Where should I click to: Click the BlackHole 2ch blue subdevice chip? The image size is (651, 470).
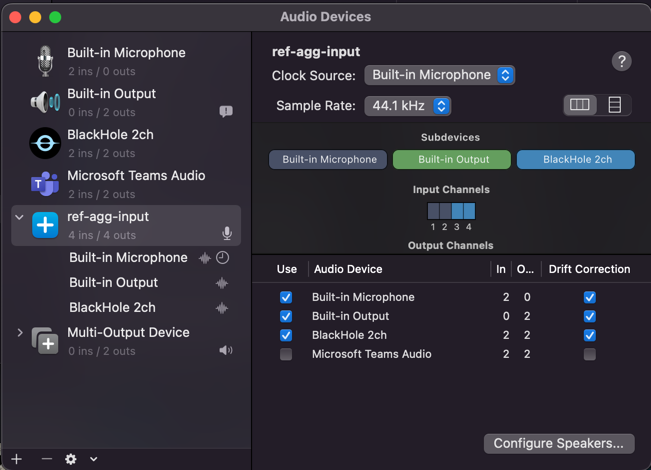click(x=576, y=159)
